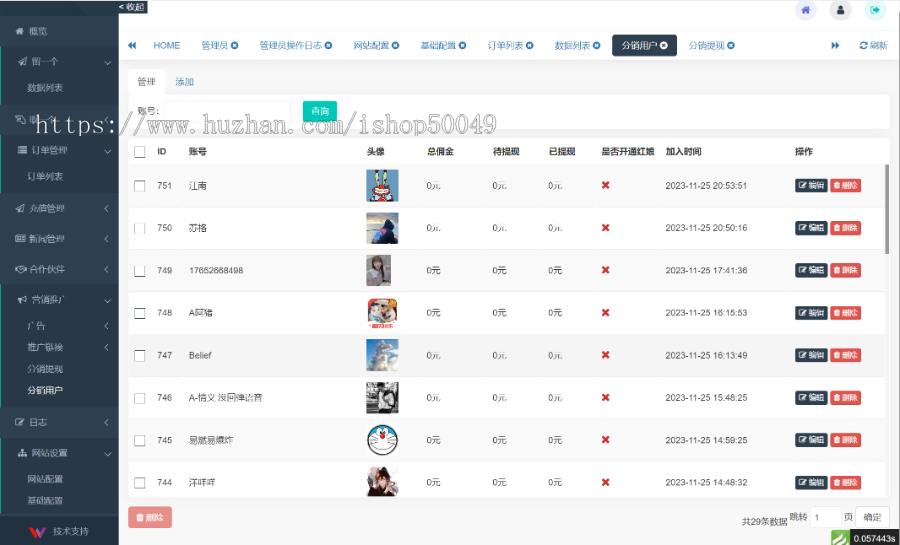Screen dimensions: 900x545
Task: Check the row checkbox for ID 745
Action: click(x=139, y=441)
